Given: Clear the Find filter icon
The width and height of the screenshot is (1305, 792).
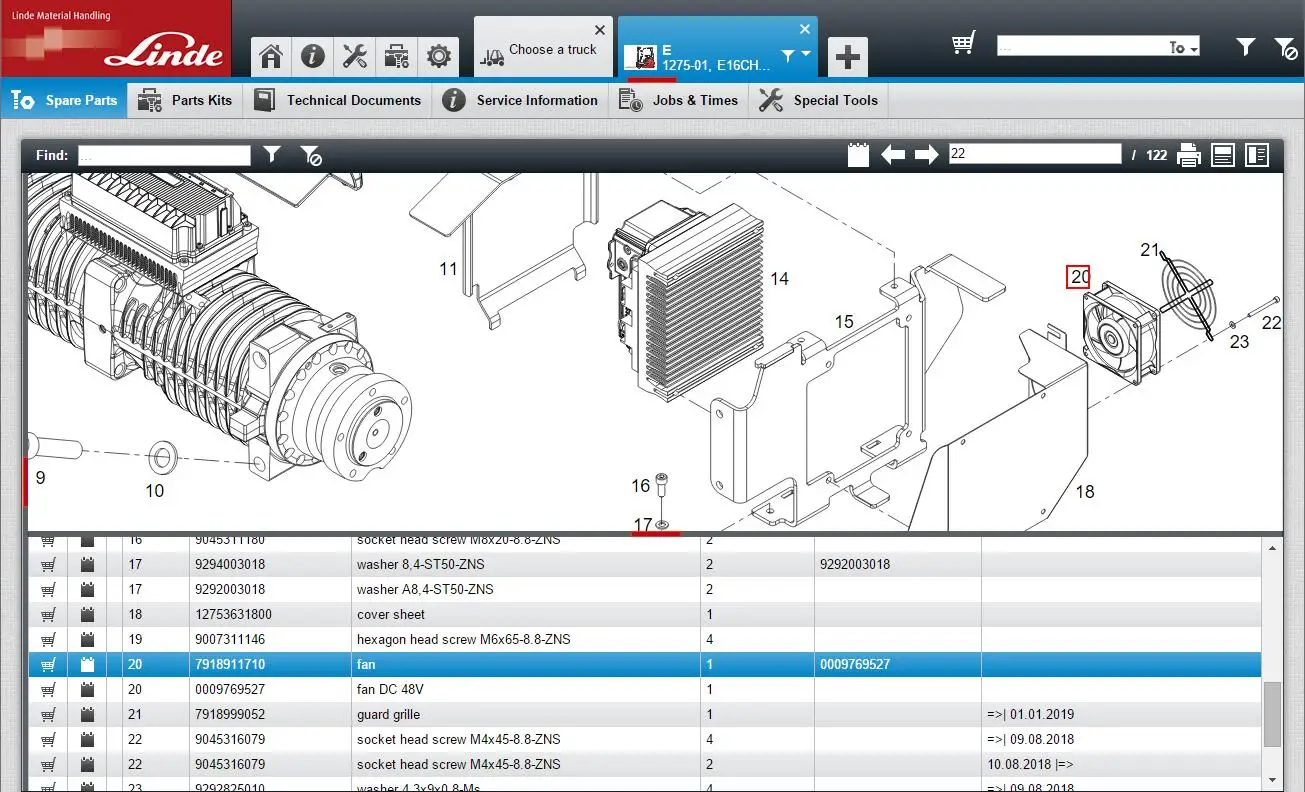Looking at the screenshot, I should 311,155.
